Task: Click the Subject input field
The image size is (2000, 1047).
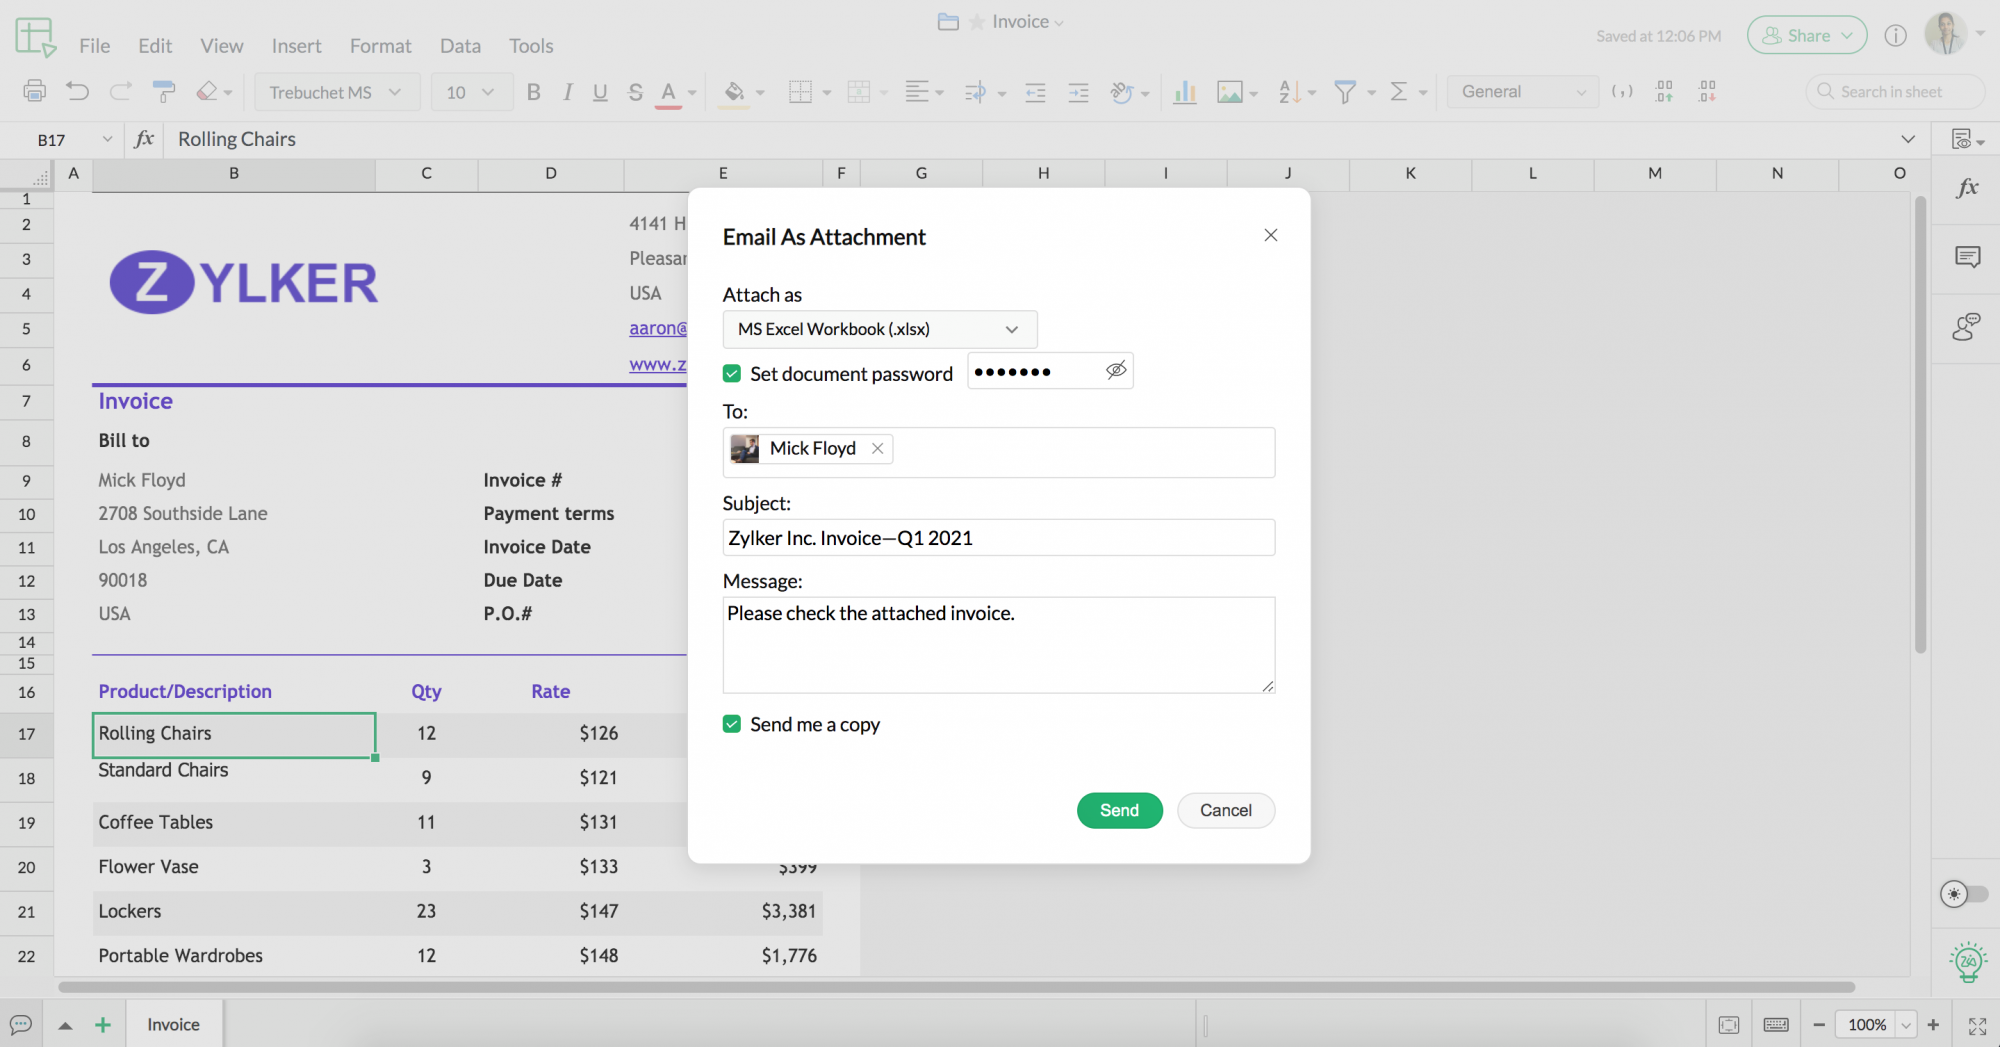Action: [998, 538]
